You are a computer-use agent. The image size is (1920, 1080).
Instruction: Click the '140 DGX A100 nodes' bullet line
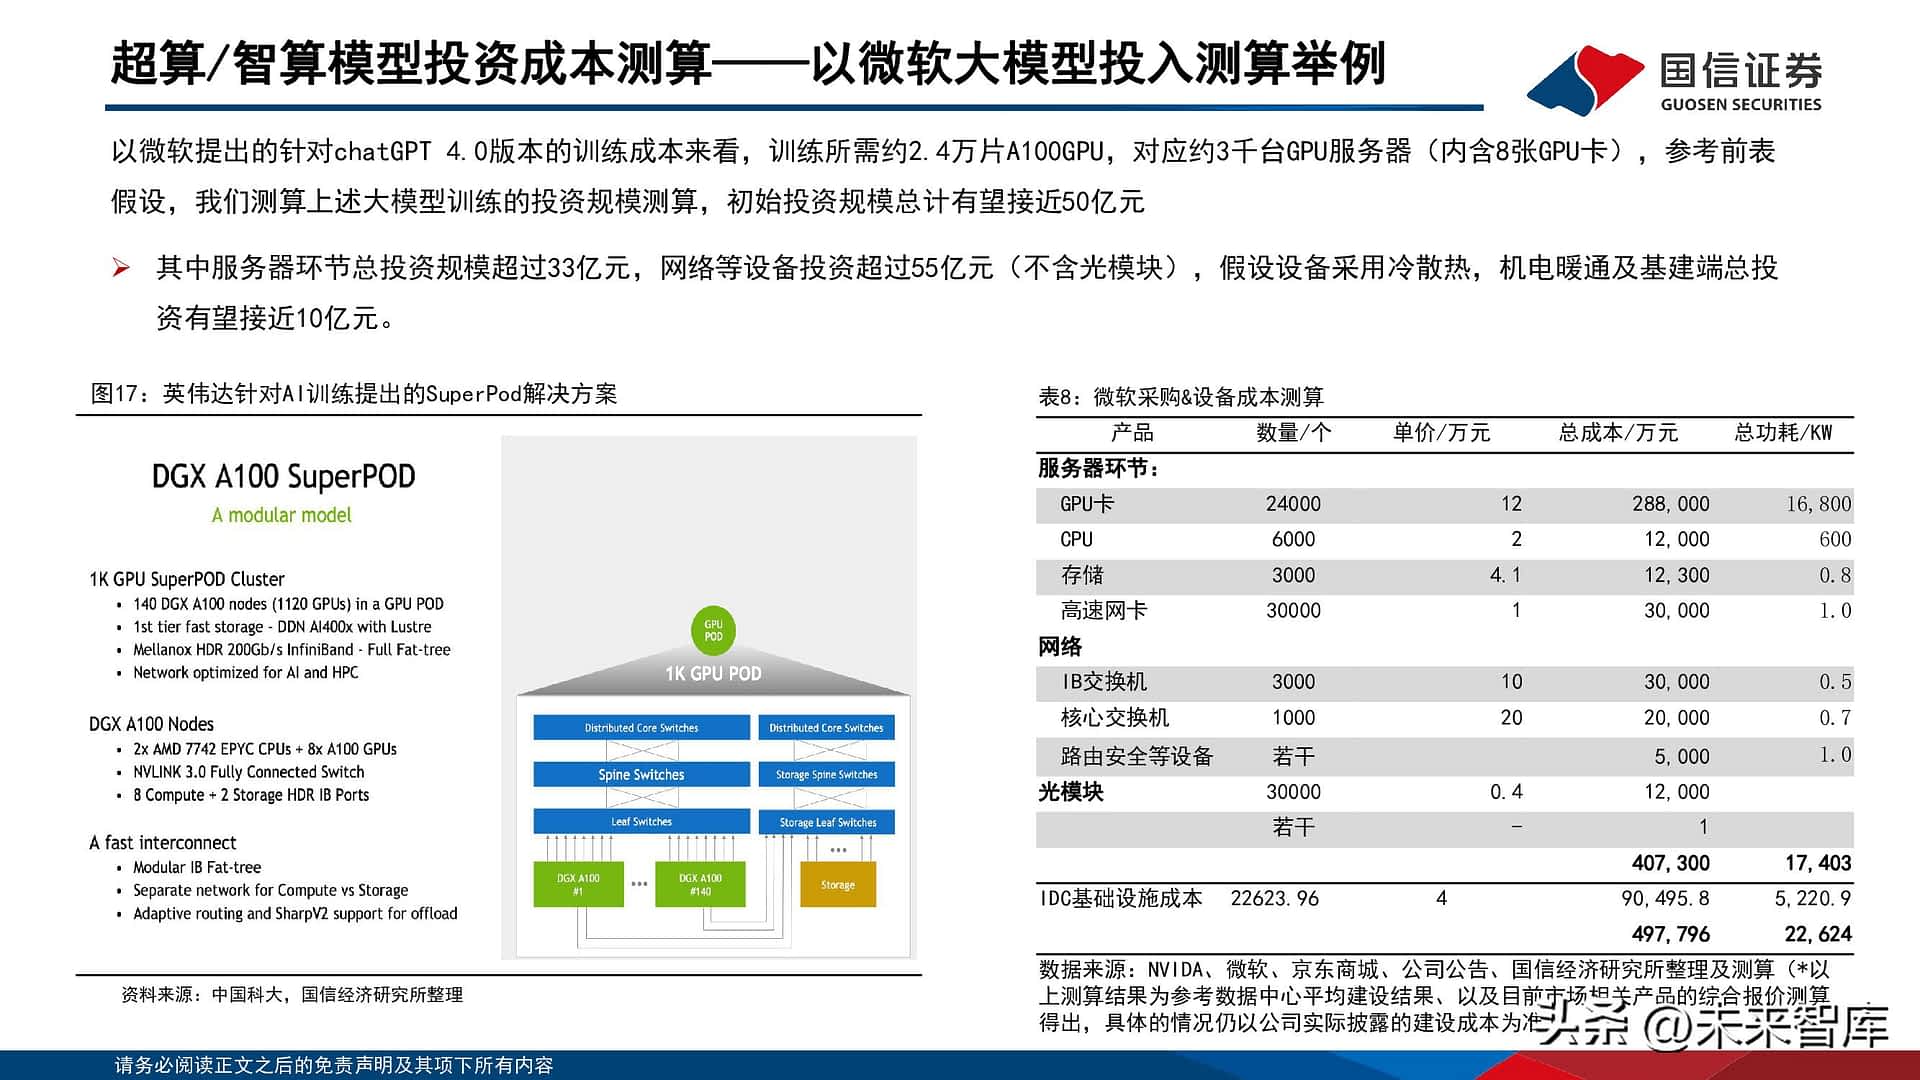tap(288, 604)
